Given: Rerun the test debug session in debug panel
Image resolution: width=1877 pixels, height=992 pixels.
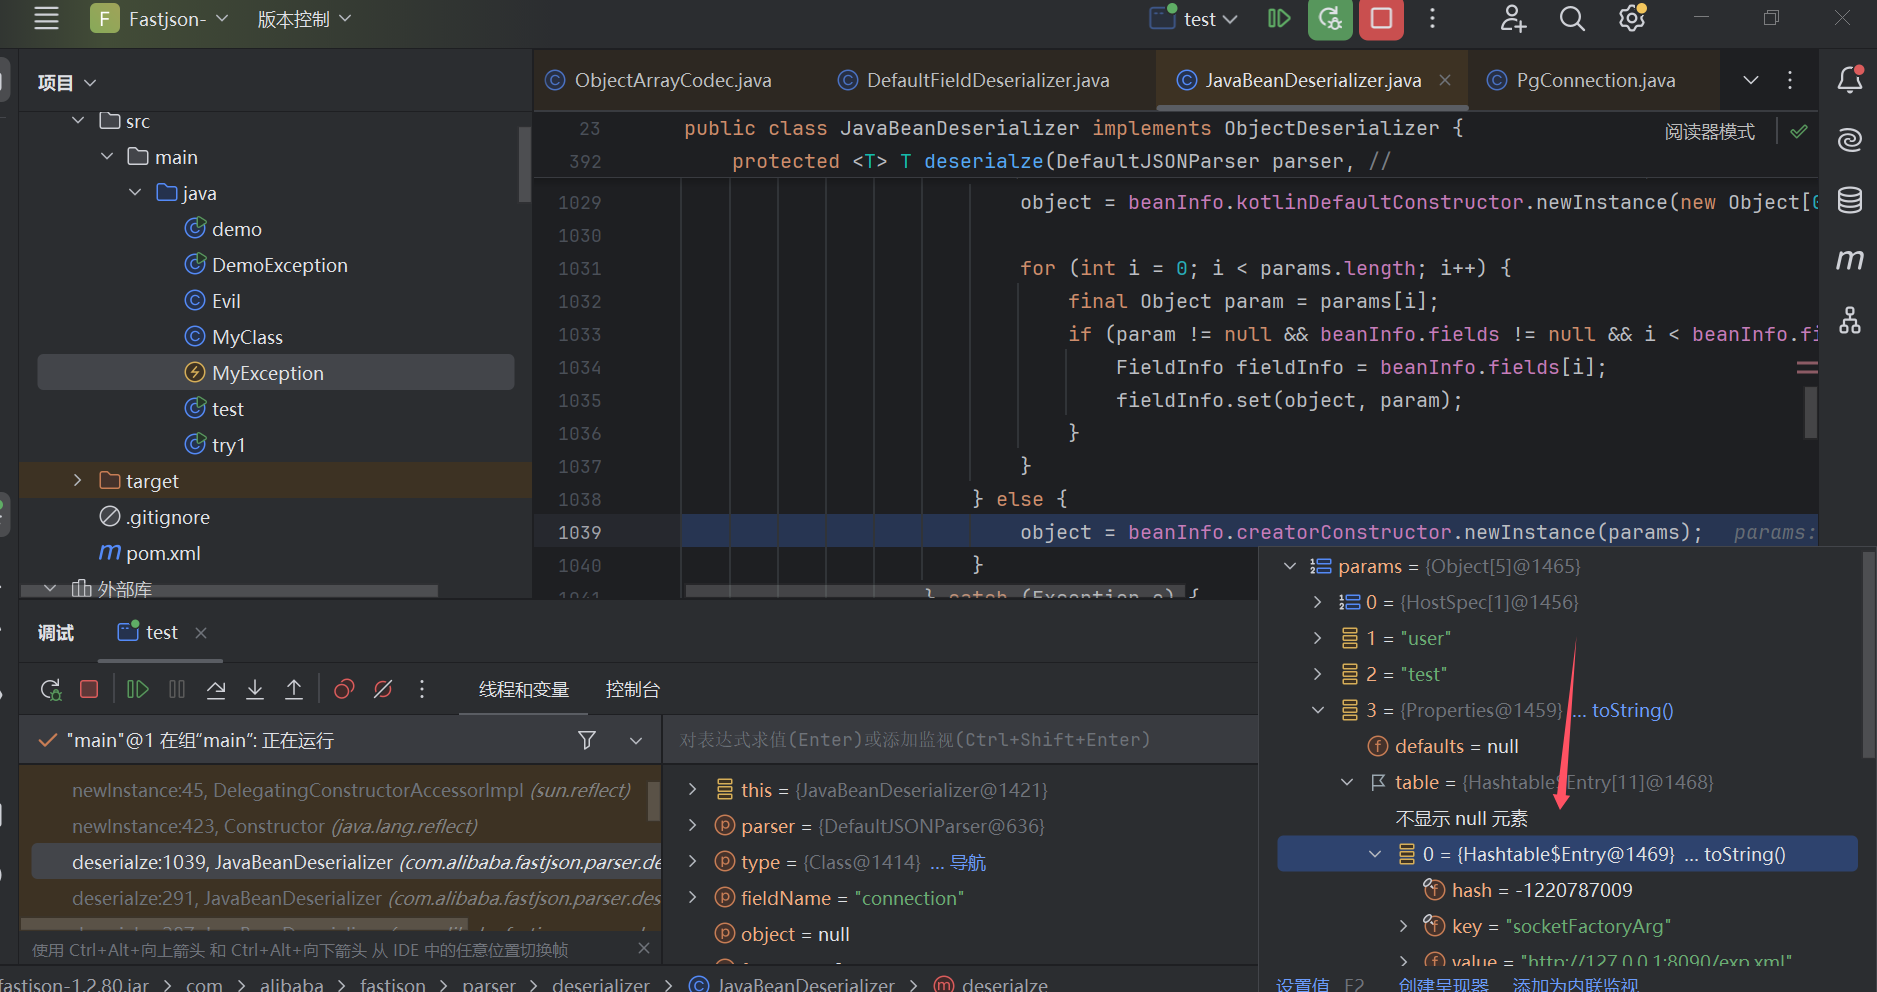Looking at the screenshot, I should click(50, 689).
